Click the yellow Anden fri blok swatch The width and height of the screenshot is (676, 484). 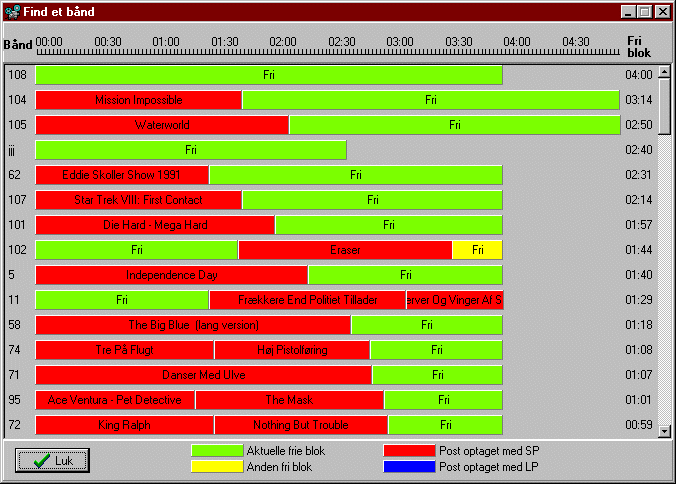pos(217,467)
